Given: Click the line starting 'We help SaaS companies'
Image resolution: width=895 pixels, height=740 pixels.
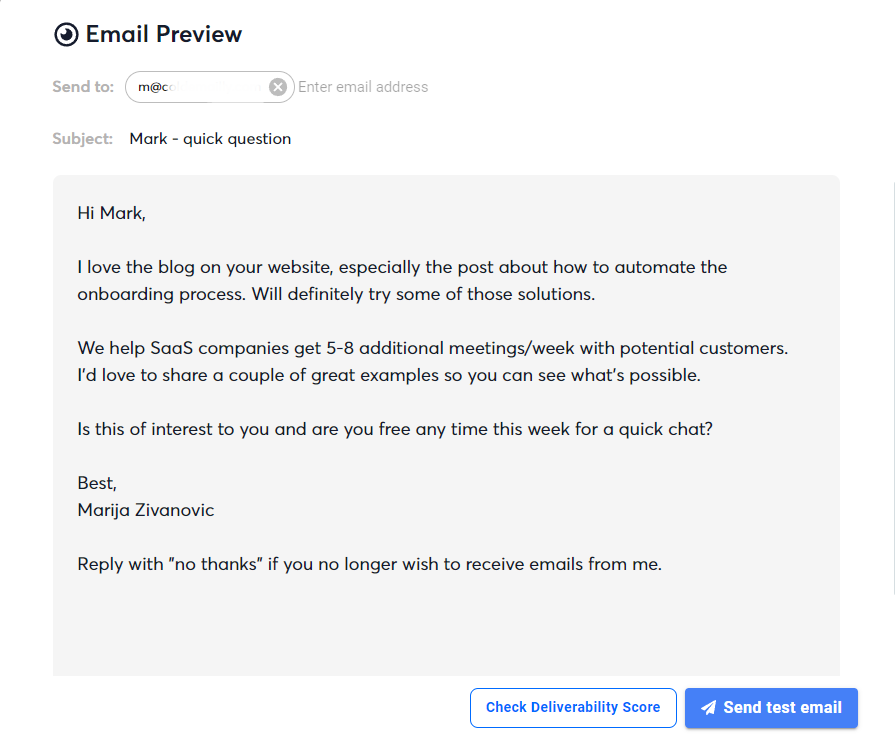Looking at the screenshot, I should point(432,349).
